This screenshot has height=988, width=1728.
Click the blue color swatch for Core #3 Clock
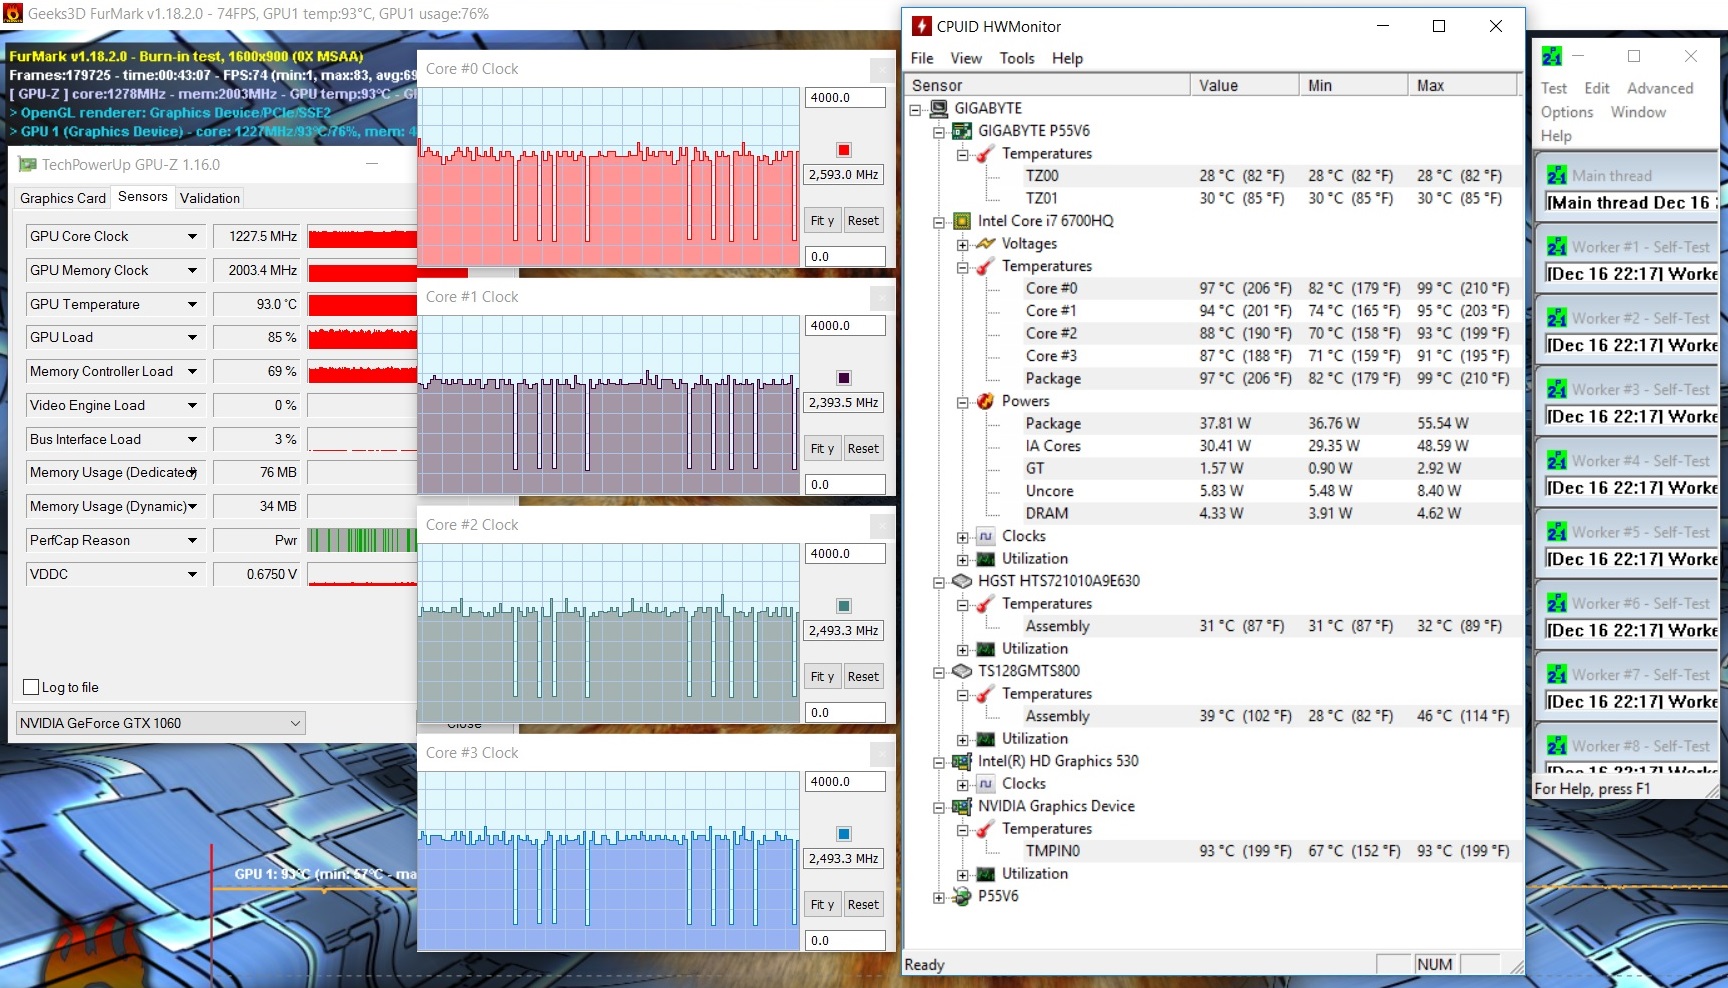click(844, 834)
